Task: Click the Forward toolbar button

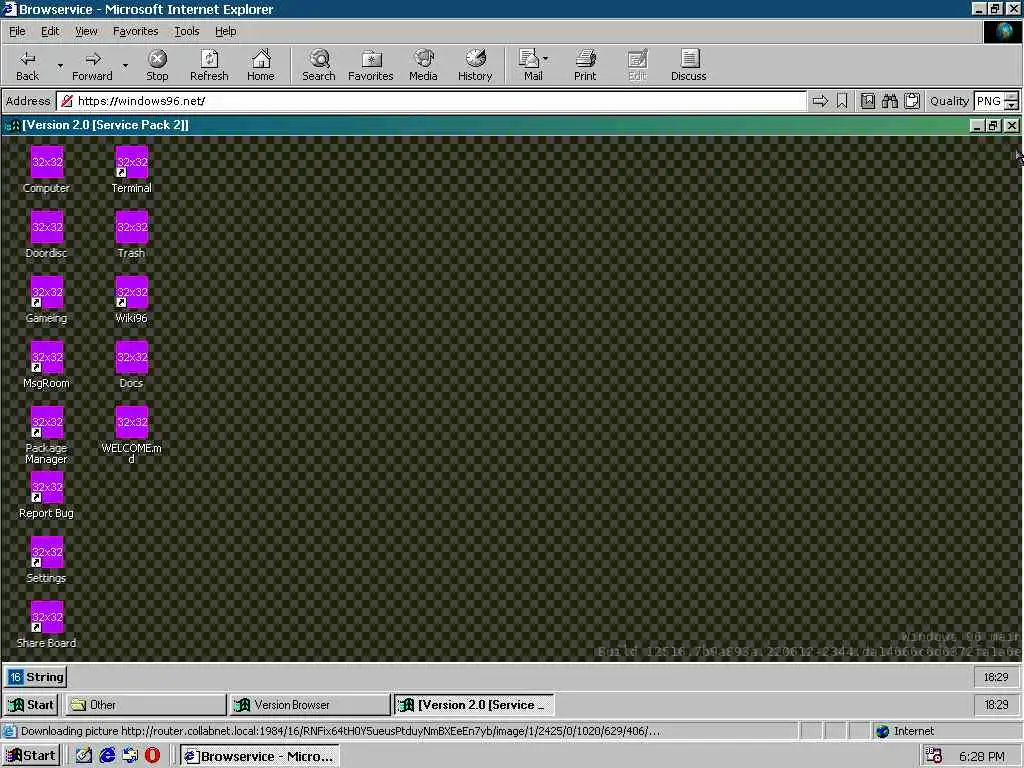Action: click(92, 65)
